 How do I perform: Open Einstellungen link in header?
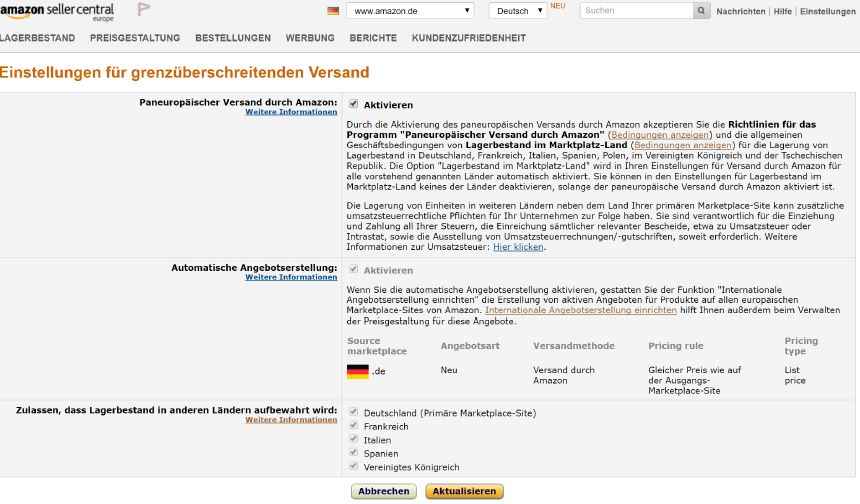(828, 11)
